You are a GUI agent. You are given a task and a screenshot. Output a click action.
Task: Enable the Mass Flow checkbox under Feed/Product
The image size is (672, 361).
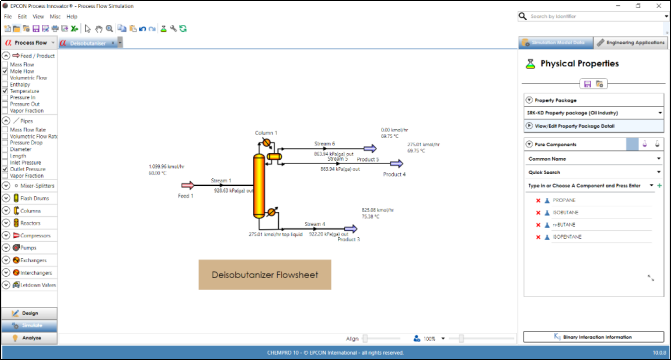5,64
